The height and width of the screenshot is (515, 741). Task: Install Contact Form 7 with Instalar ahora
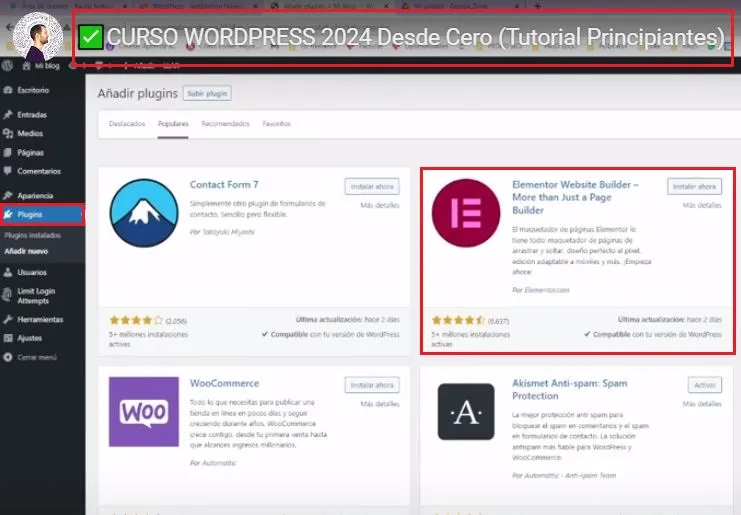372,187
